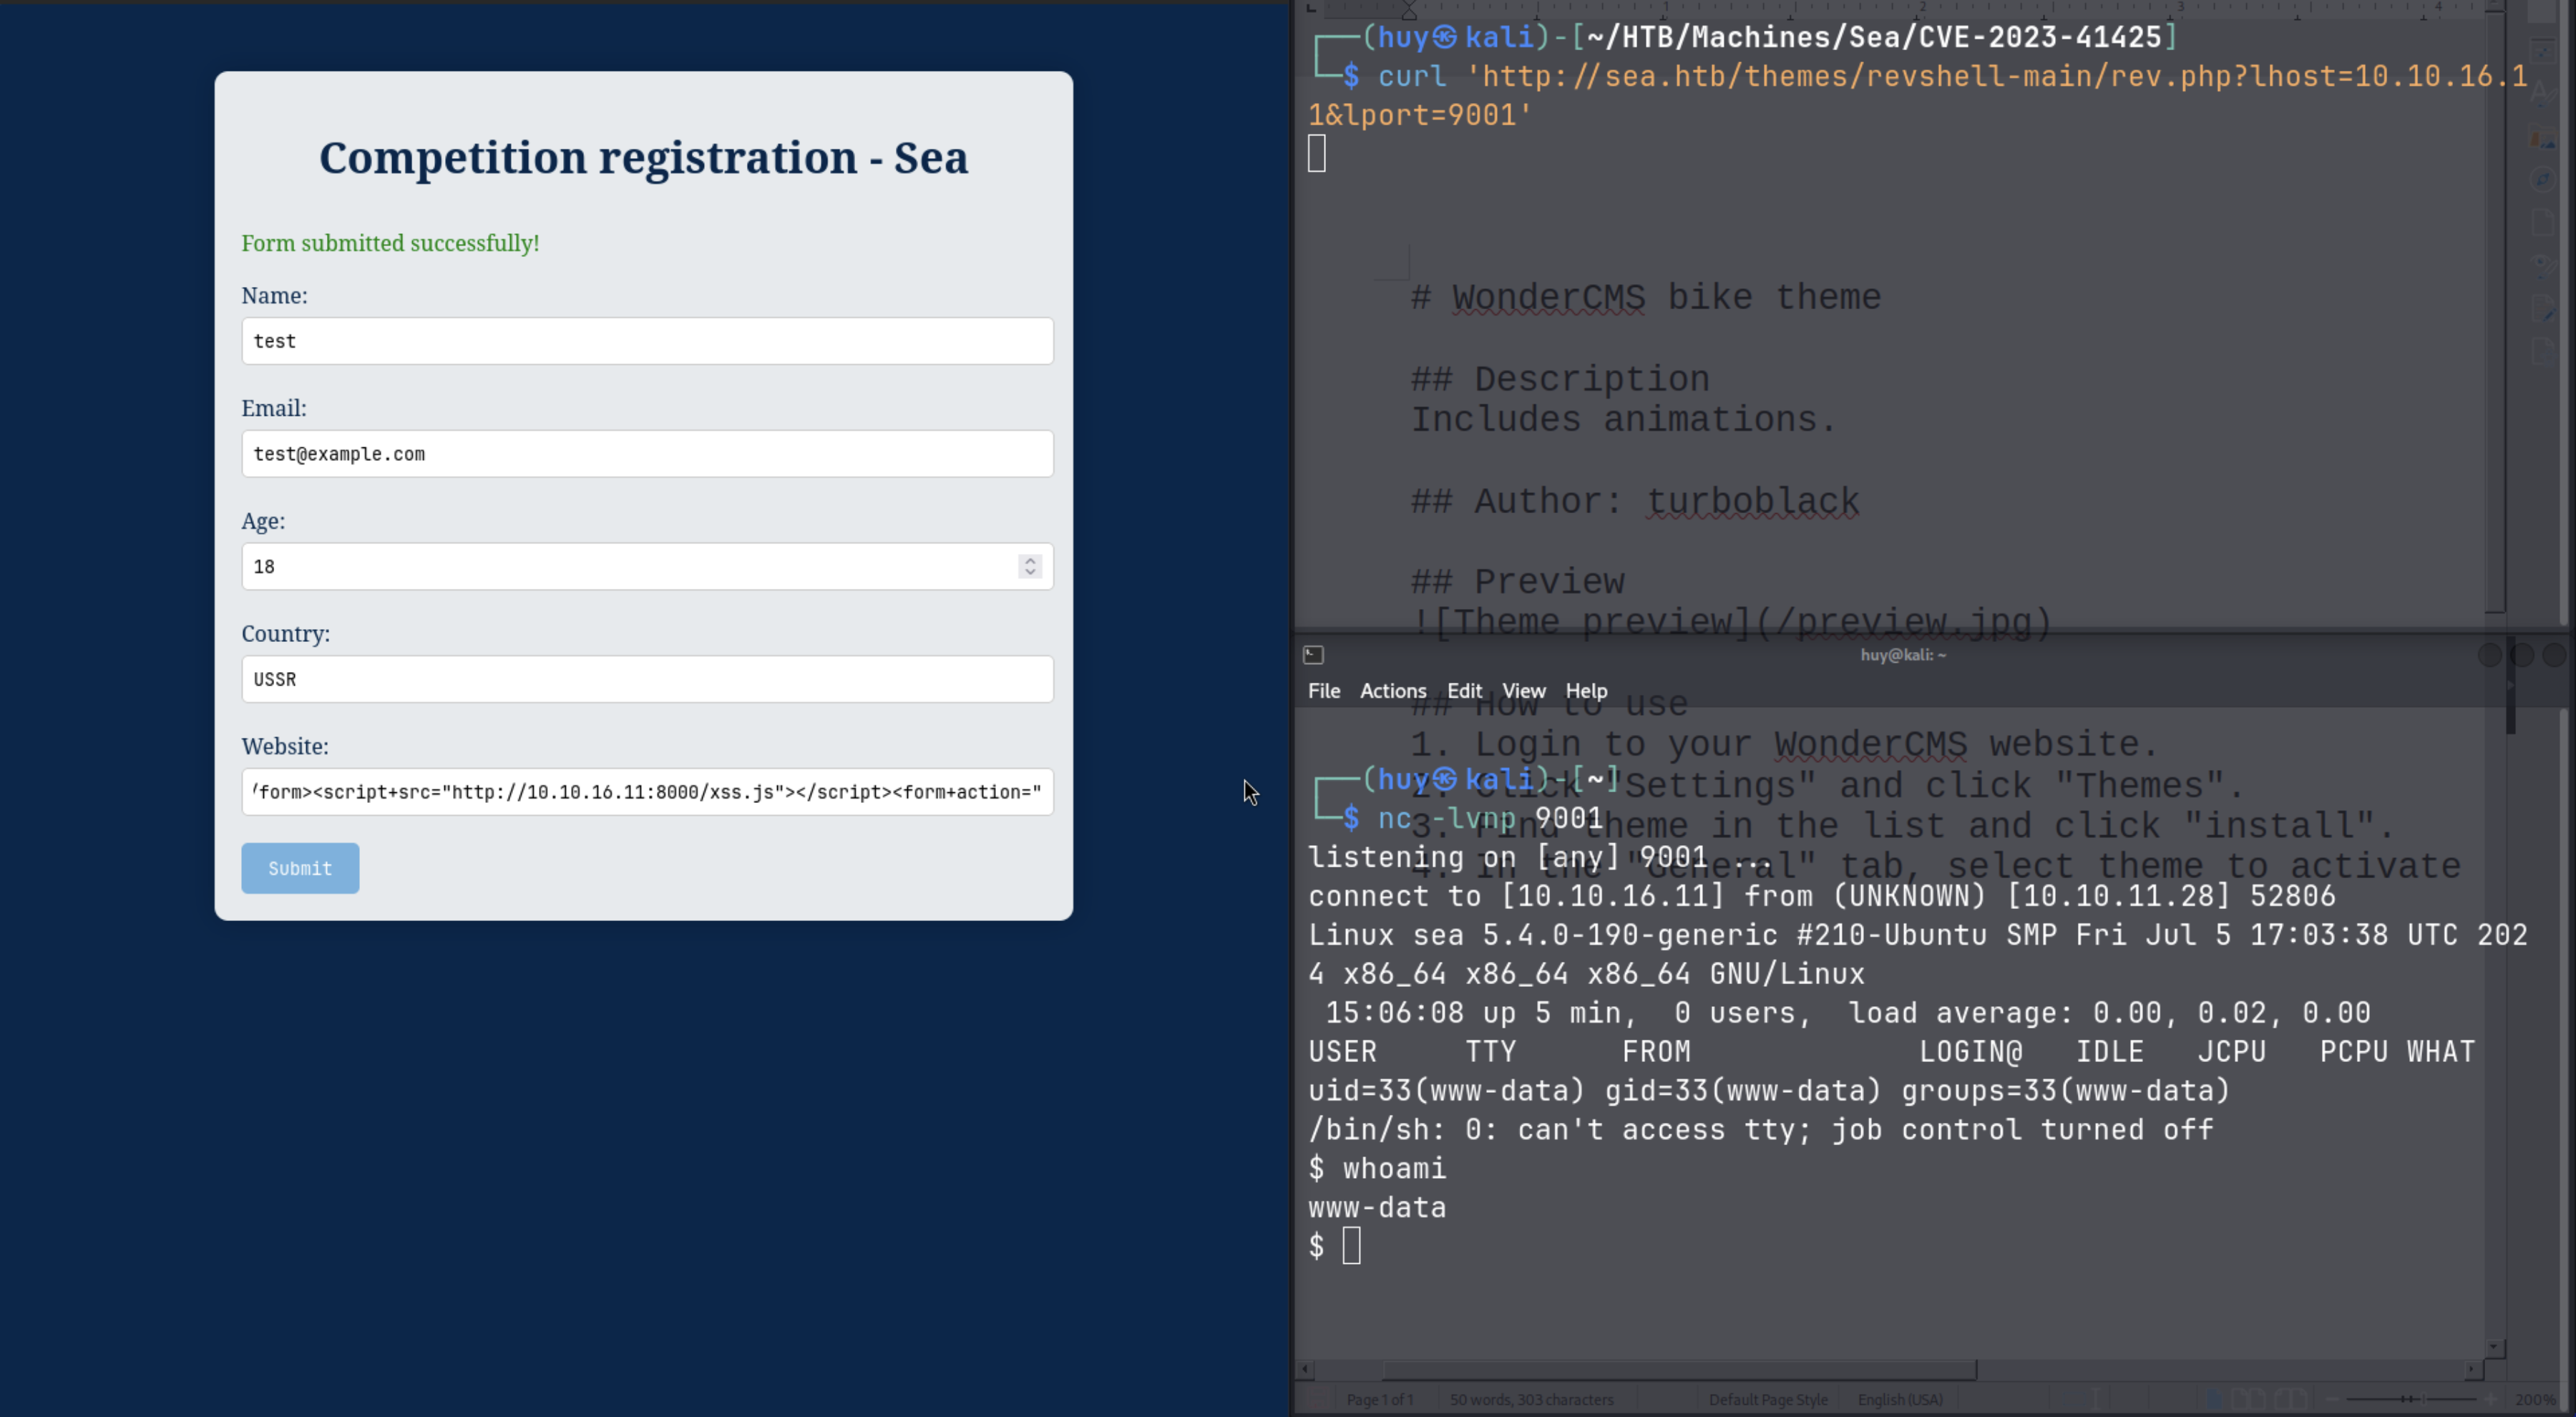Screen dimensions: 2576x1417
Task: Open English (USA) language selector
Action: point(1899,1399)
